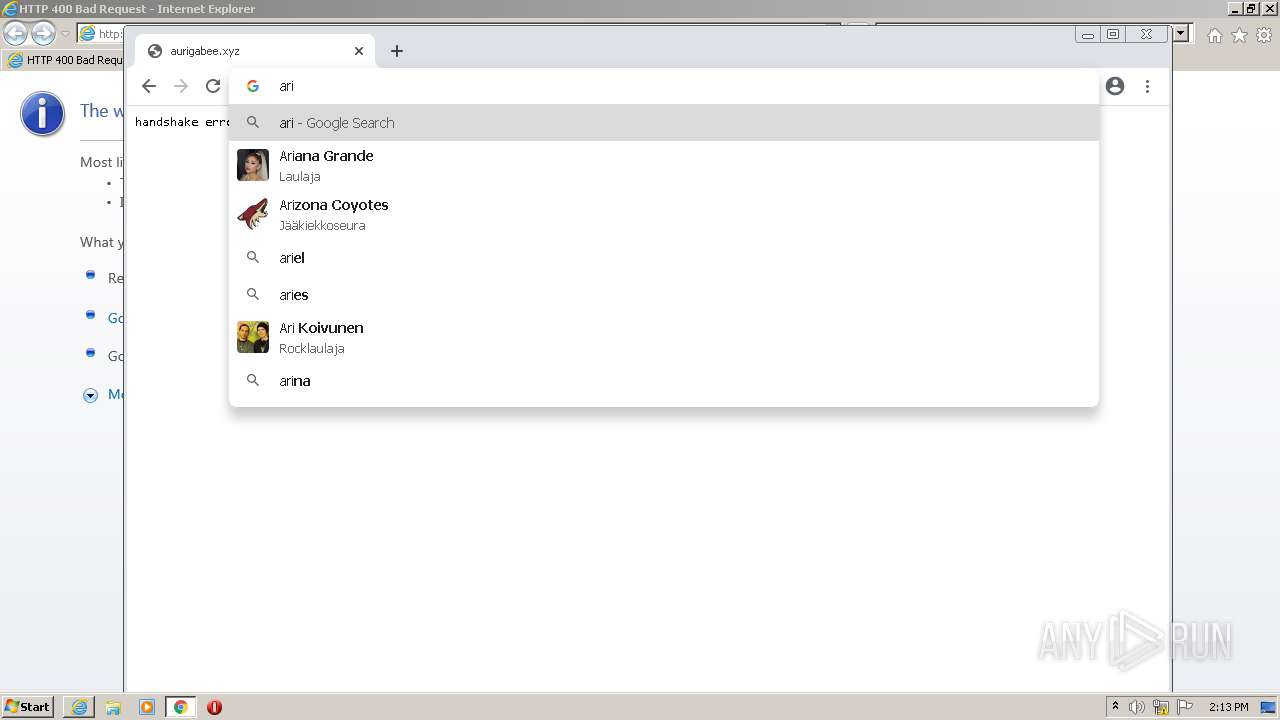Click the red Opera-style taskbar icon

tap(214, 707)
